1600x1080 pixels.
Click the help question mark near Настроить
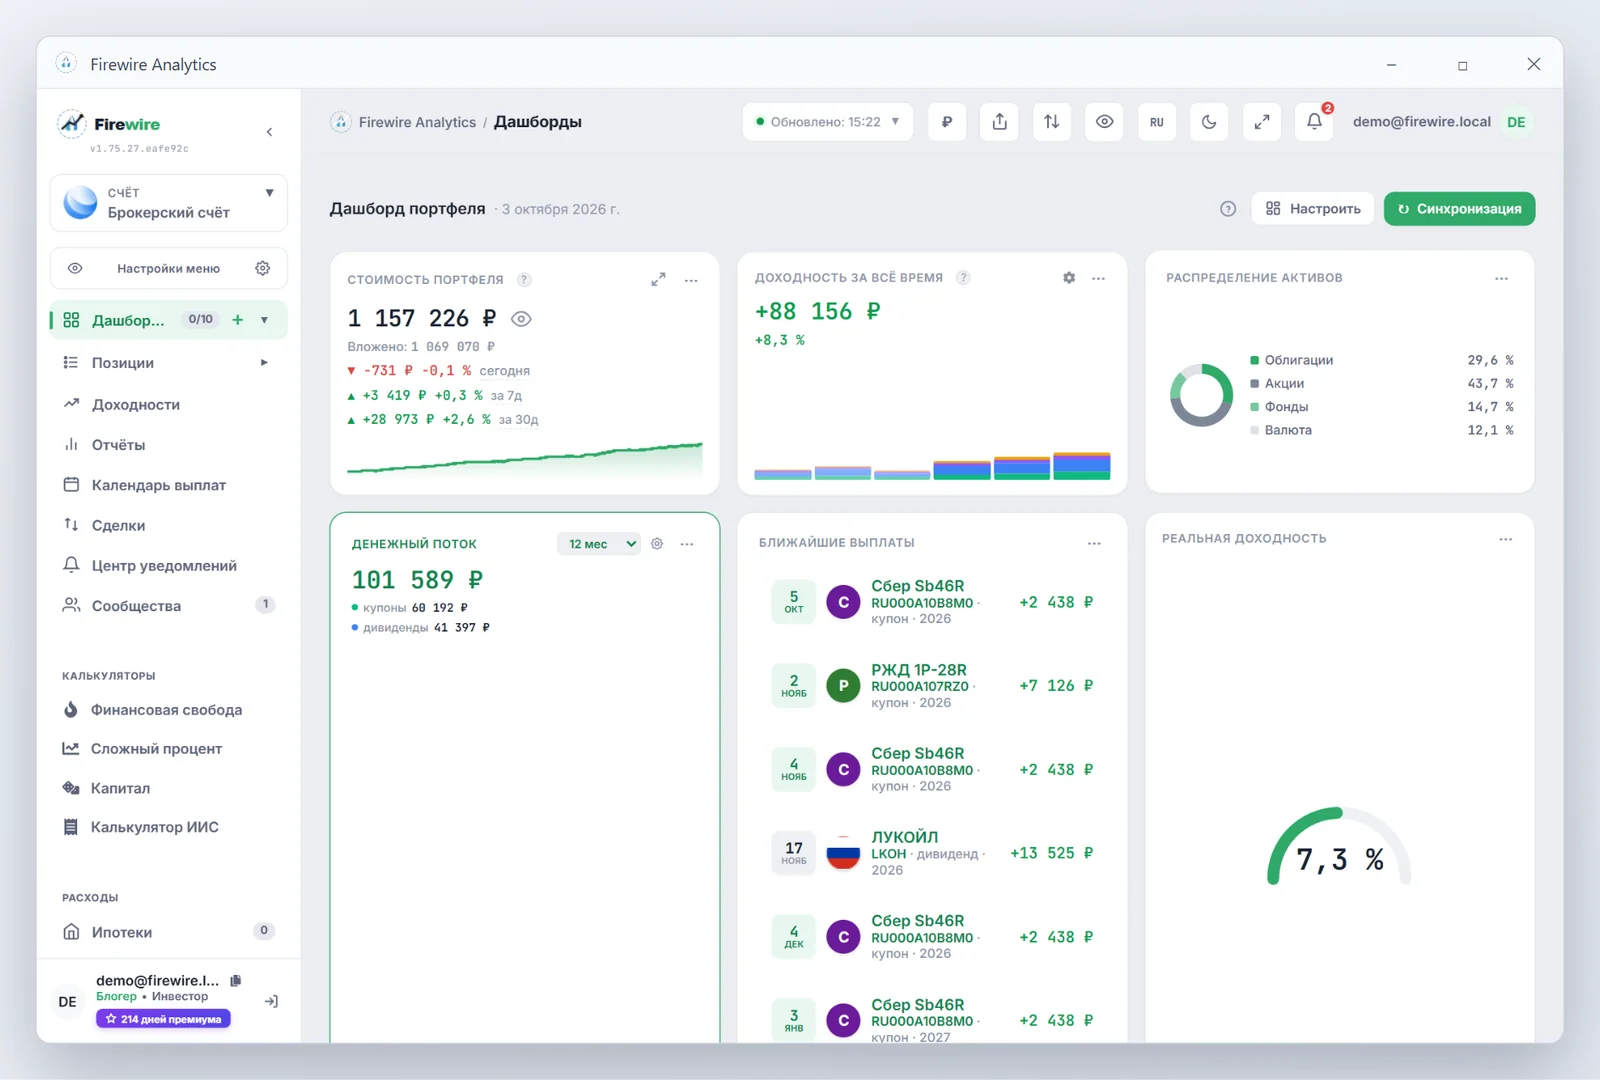(1228, 209)
